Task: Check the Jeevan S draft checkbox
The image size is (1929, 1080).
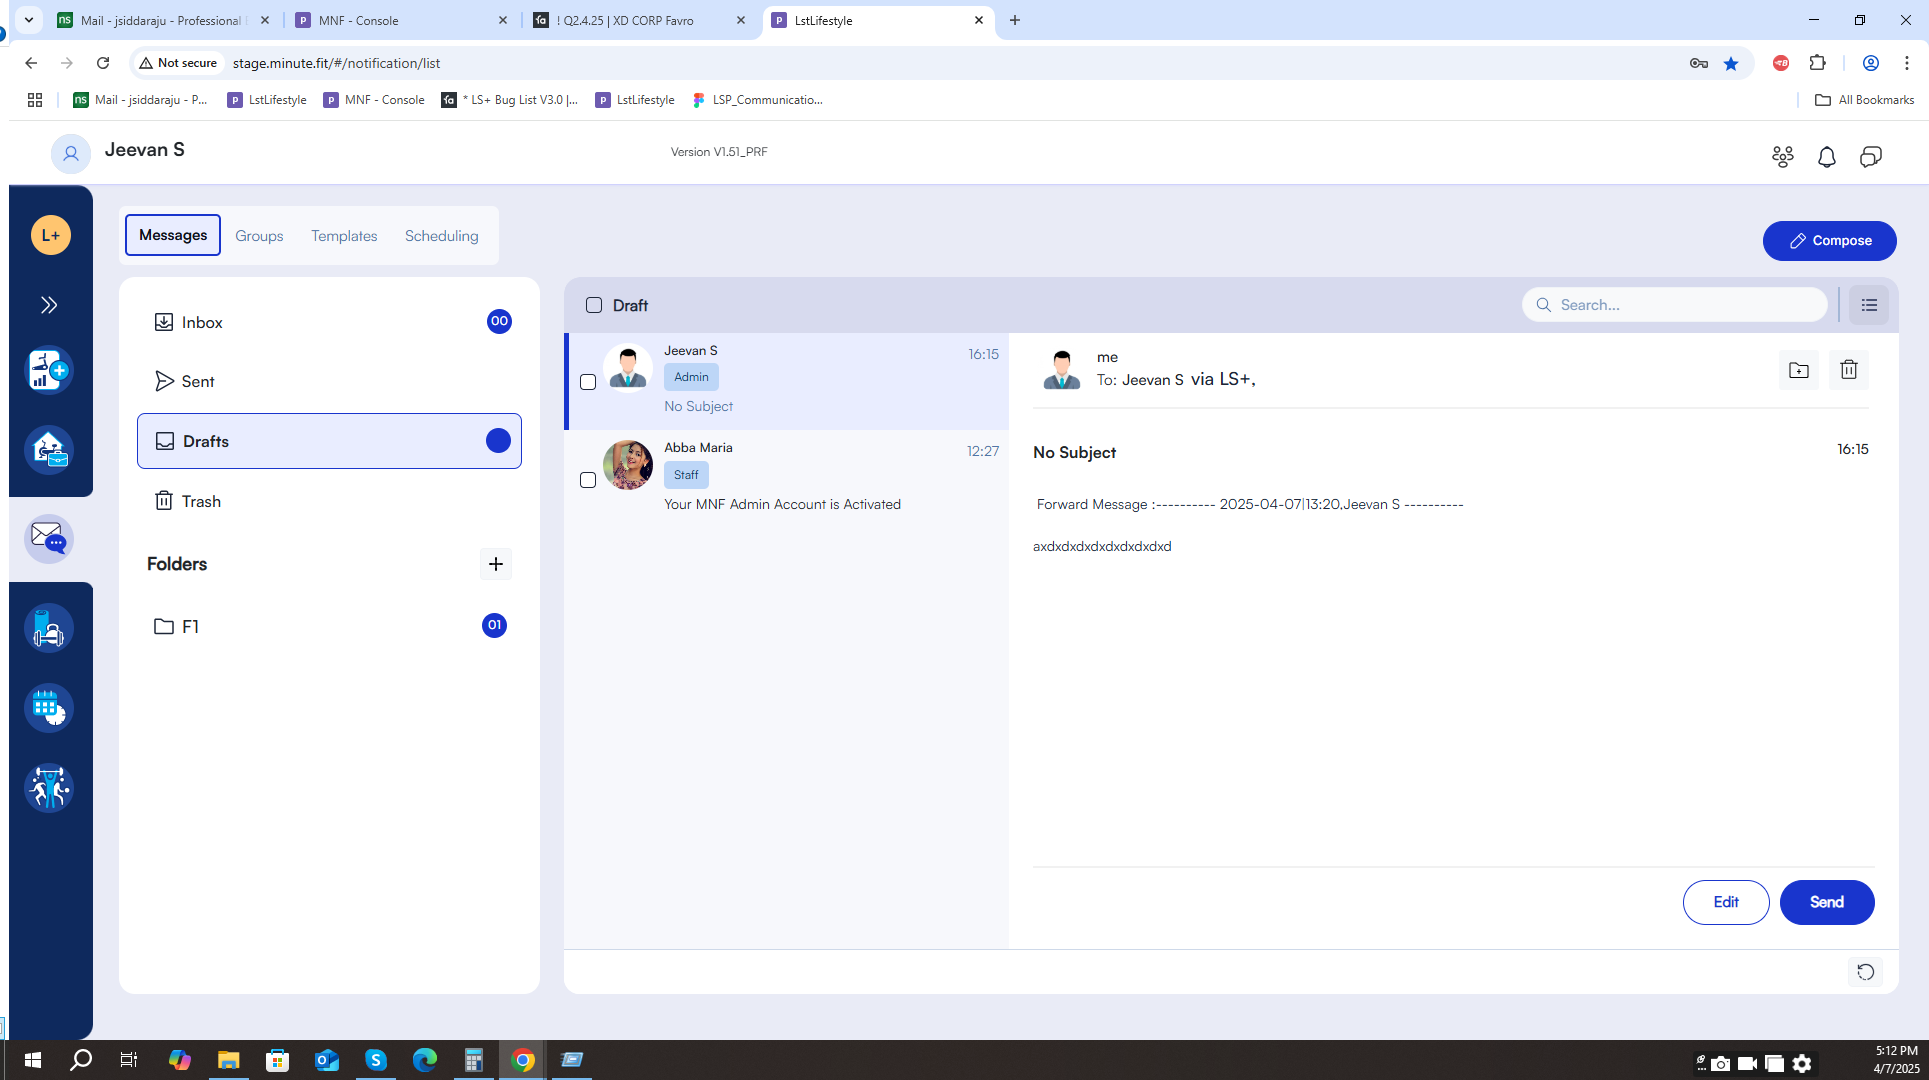Action: (x=588, y=382)
